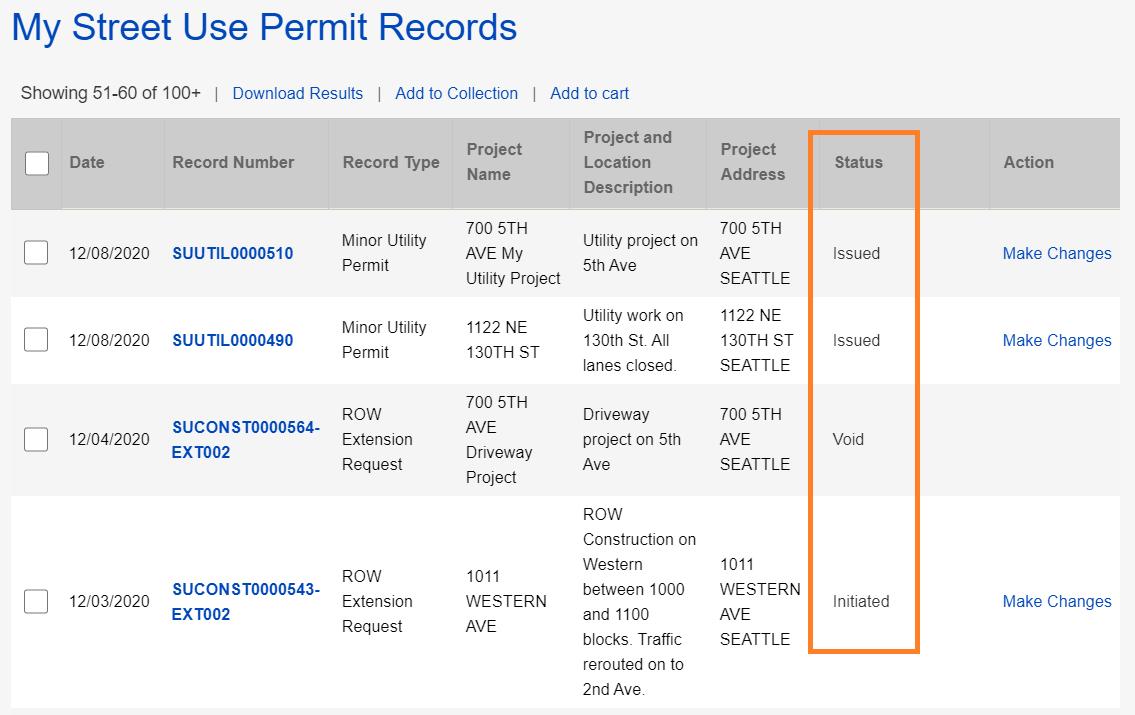This screenshot has height=715, width=1135.
Task: Open extension request SUCONST0000564-EXT002
Action: click(245, 439)
